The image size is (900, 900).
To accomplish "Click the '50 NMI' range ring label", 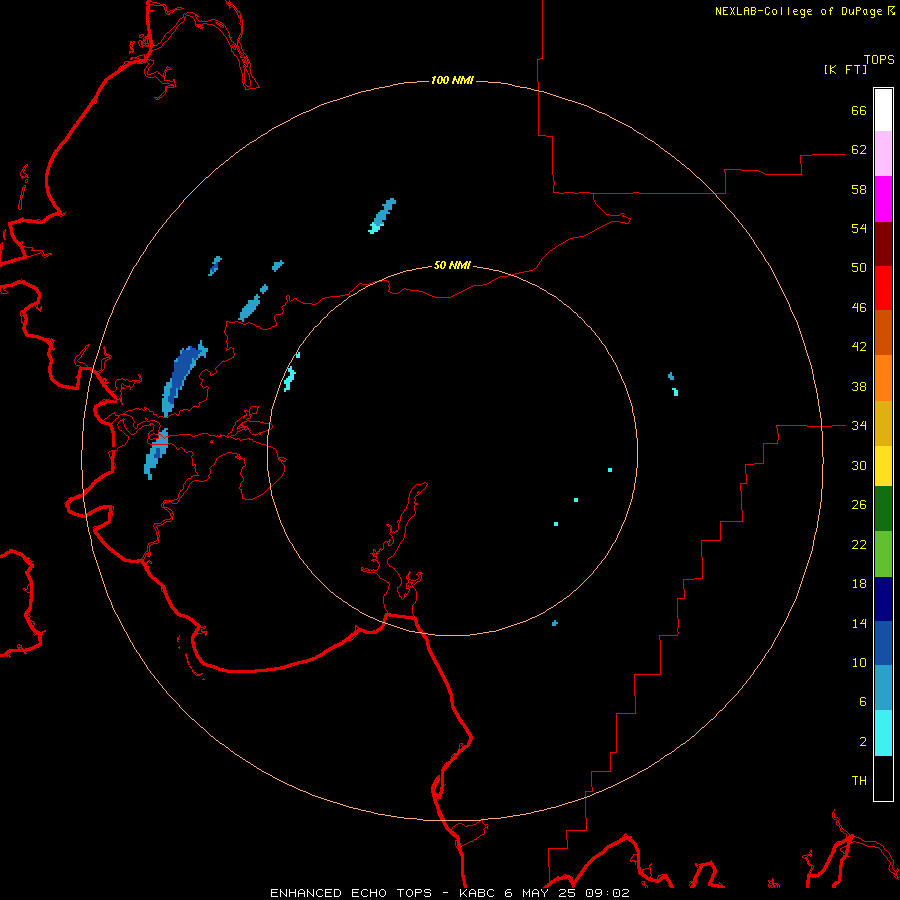I will [x=452, y=265].
